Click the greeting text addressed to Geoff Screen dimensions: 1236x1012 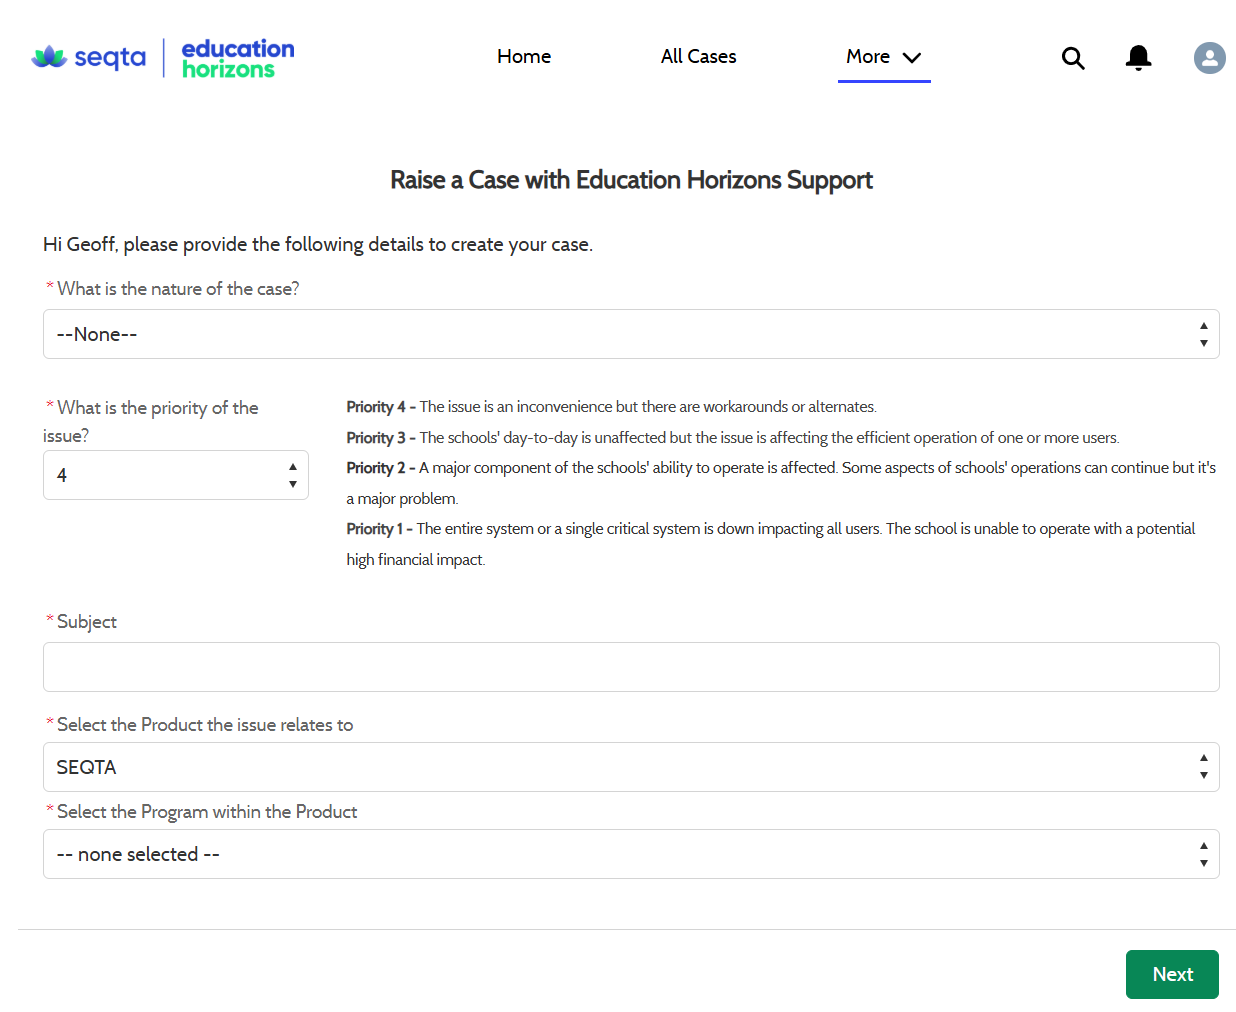coord(319,244)
